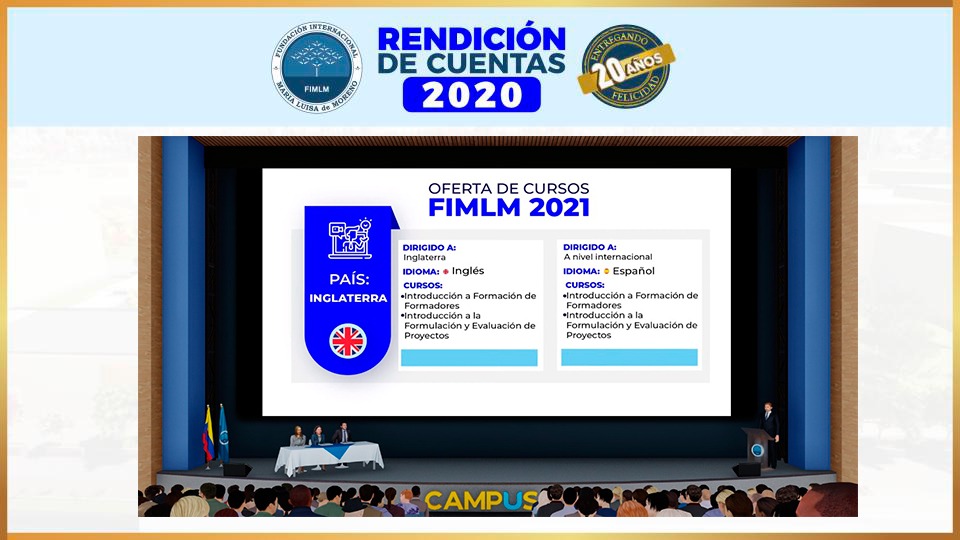Viewport: 960px width, 540px height.
Task: Click 'Formulación y Evaluación de Proyectos' in right card
Action: 631,330
